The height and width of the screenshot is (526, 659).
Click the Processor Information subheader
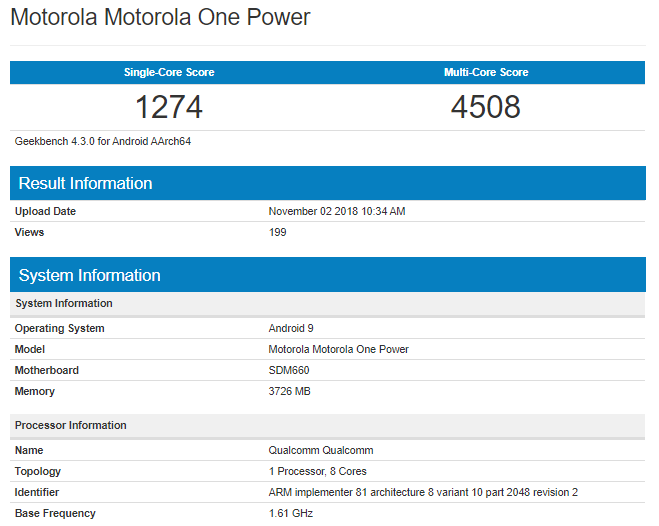(x=328, y=426)
